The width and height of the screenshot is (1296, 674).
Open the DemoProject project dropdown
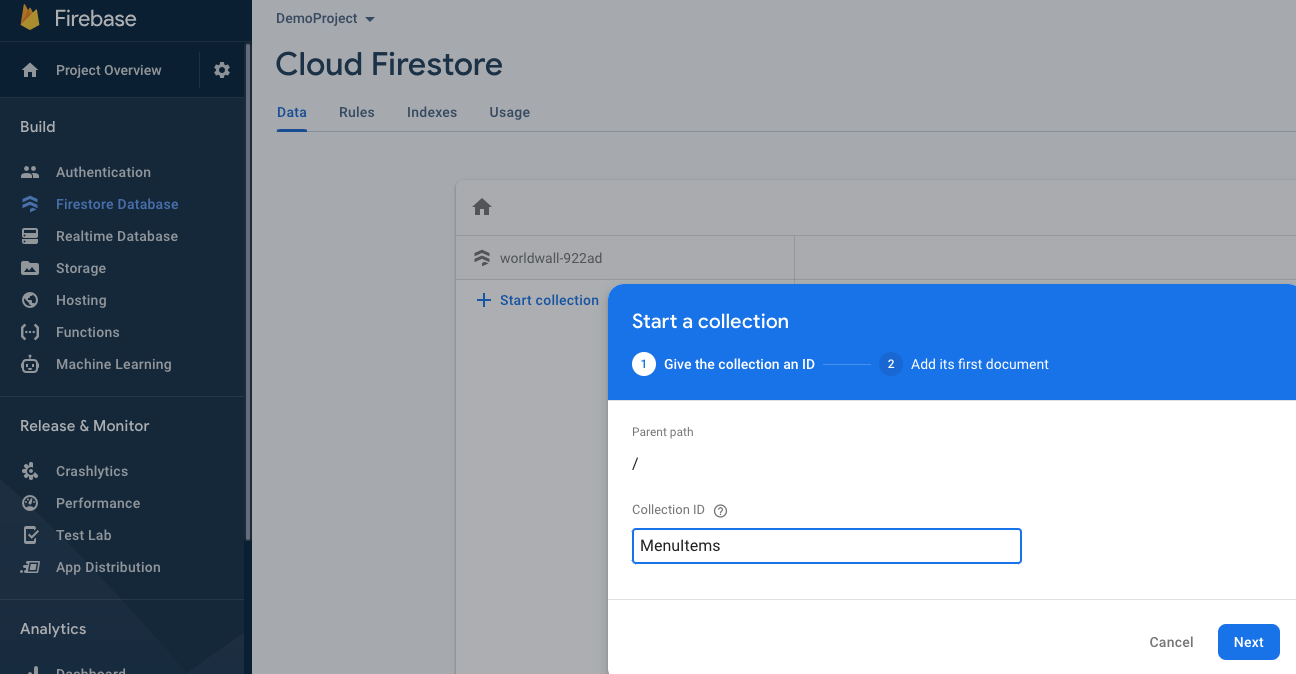click(325, 19)
